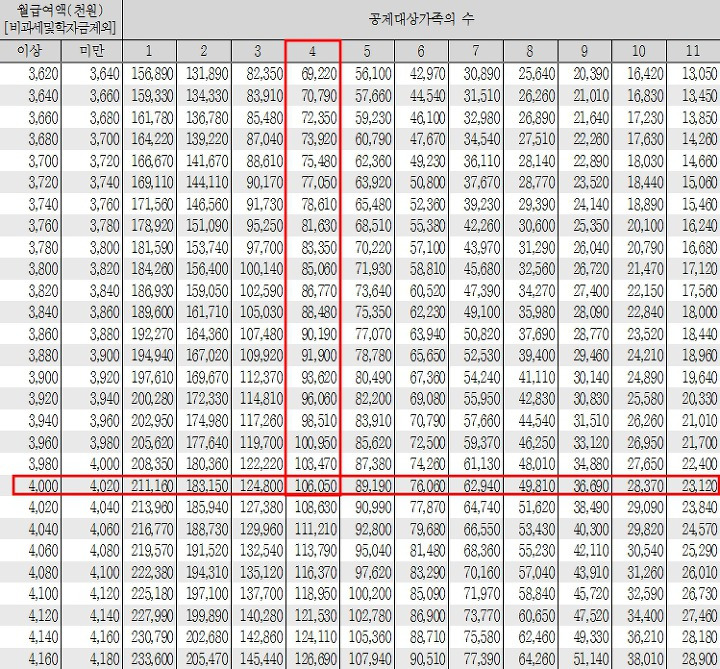The height and width of the screenshot is (669, 720).
Task: Select the value 117,260
Action: [x=259, y=421]
